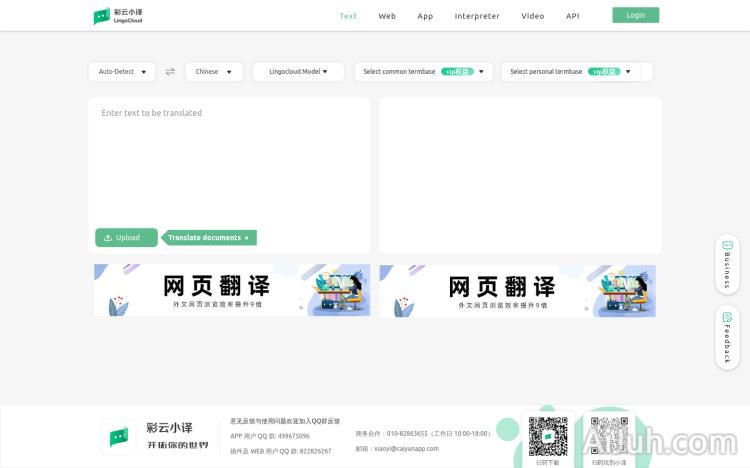Switch to the Web tab

[387, 16]
